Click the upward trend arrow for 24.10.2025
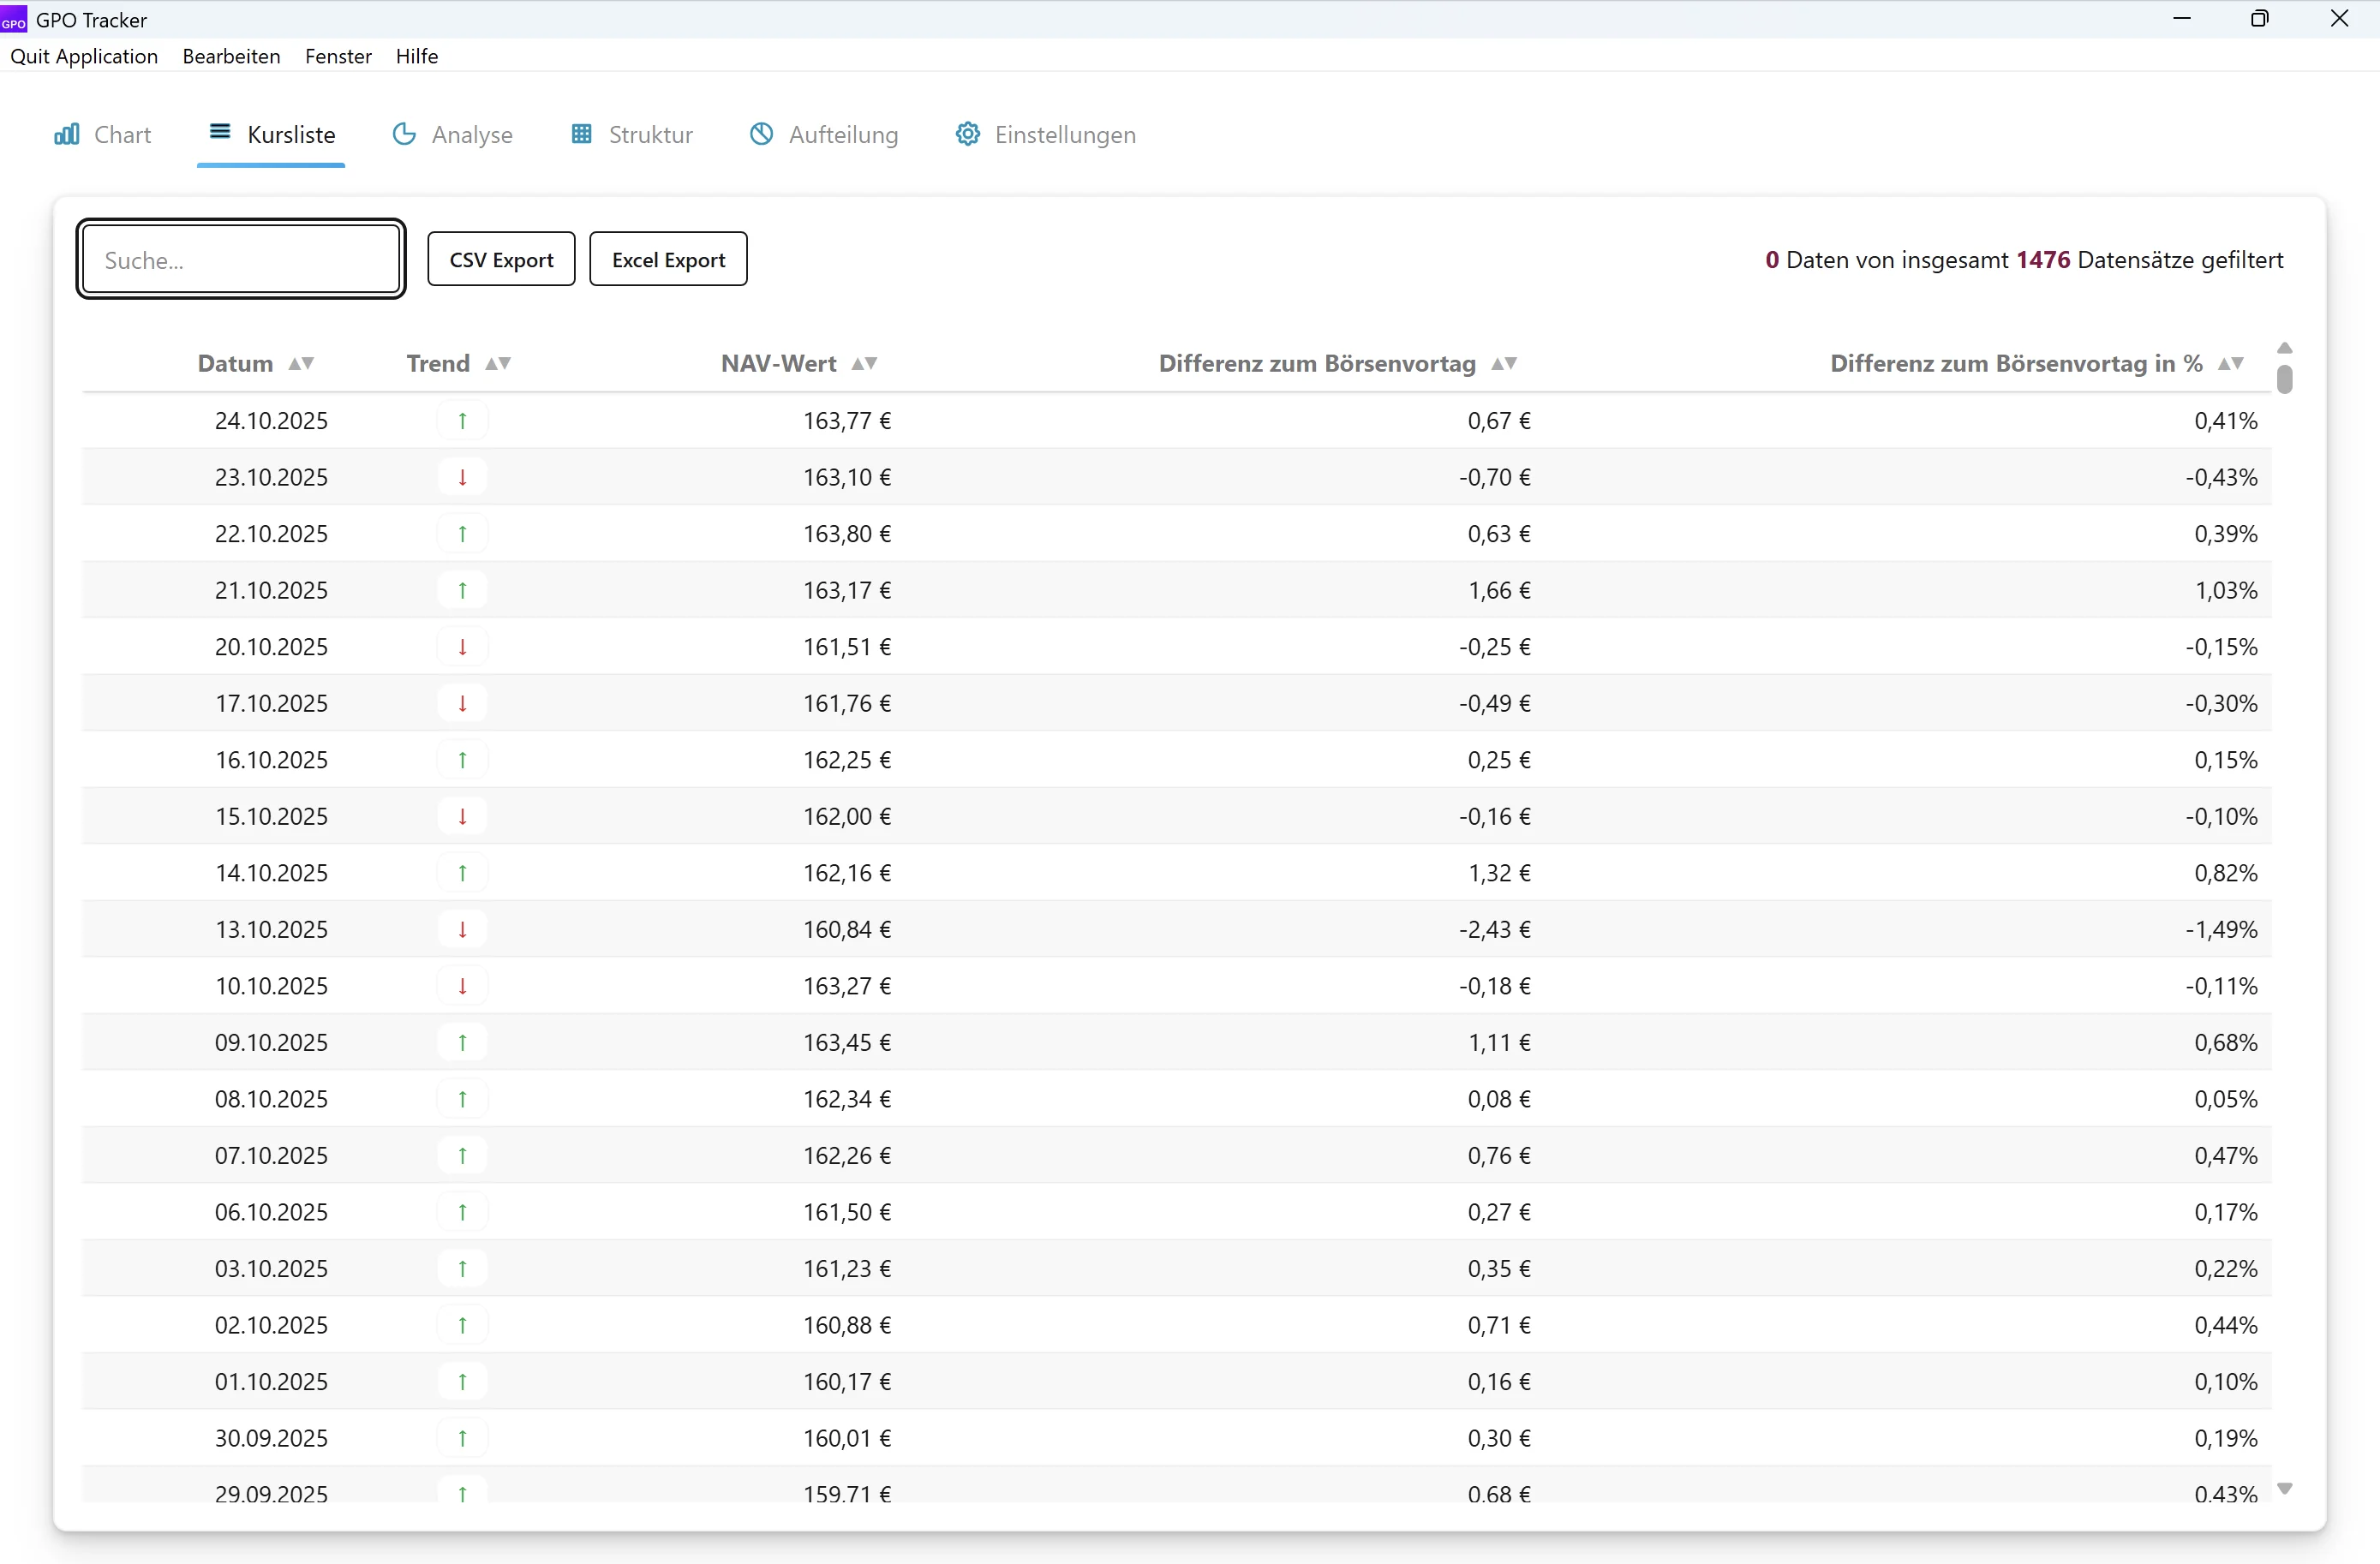2380x1564 pixels. pyautogui.click(x=462, y=420)
